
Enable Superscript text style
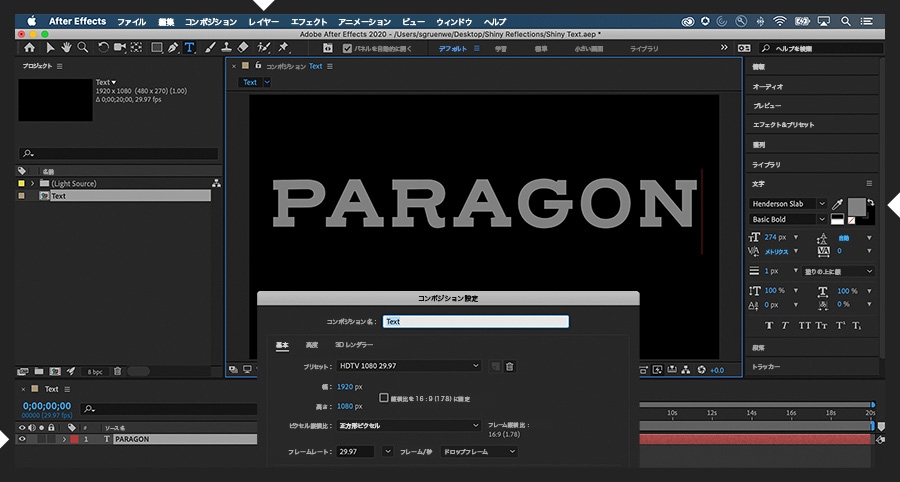point(840,325)
